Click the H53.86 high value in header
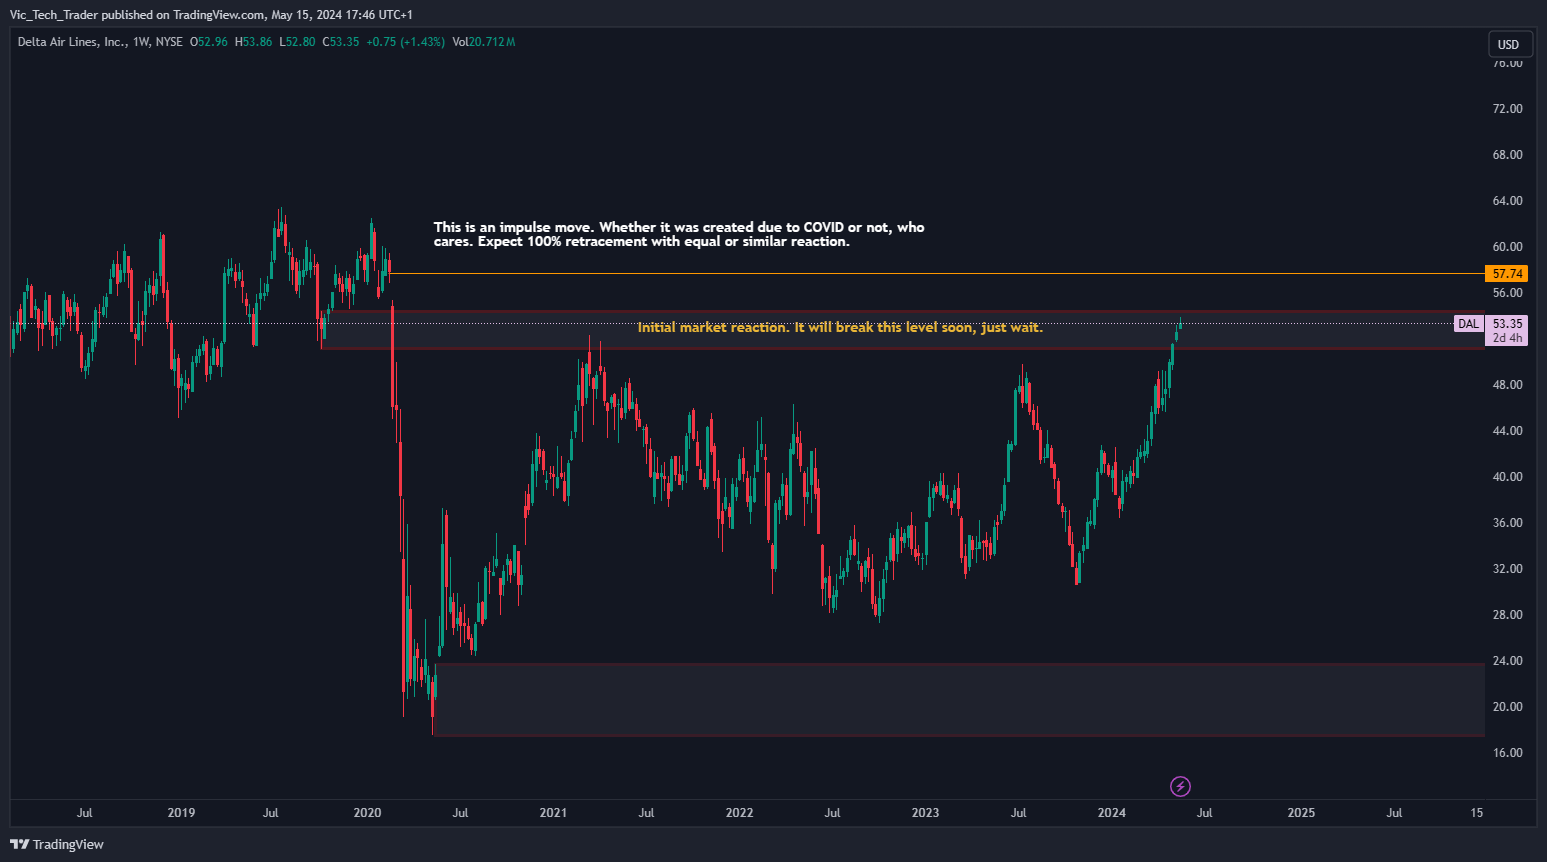The width and height of the screenshot is (1547, 862). point(253,42)
